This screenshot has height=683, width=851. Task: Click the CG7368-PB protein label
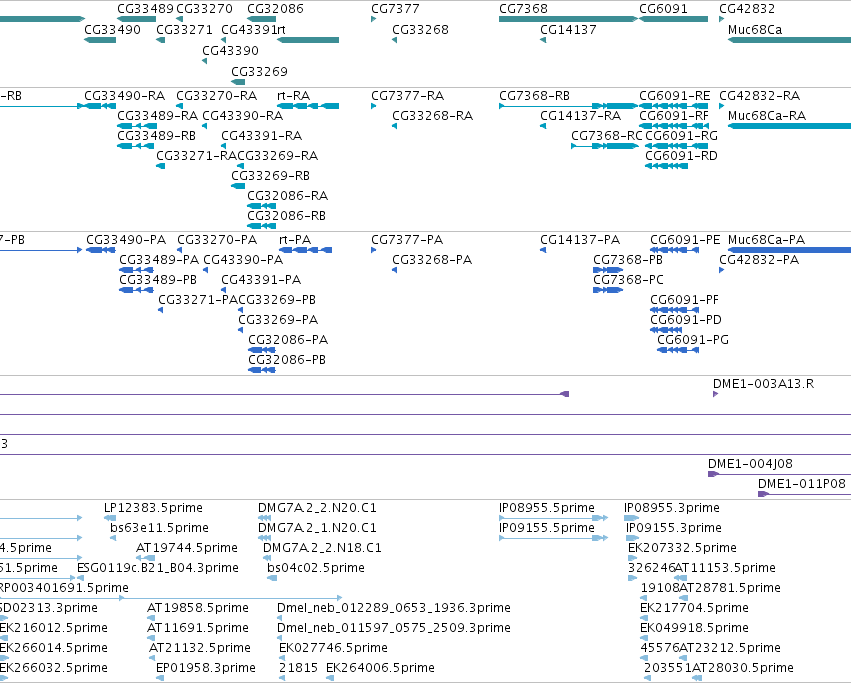click(x=628, y=260)
